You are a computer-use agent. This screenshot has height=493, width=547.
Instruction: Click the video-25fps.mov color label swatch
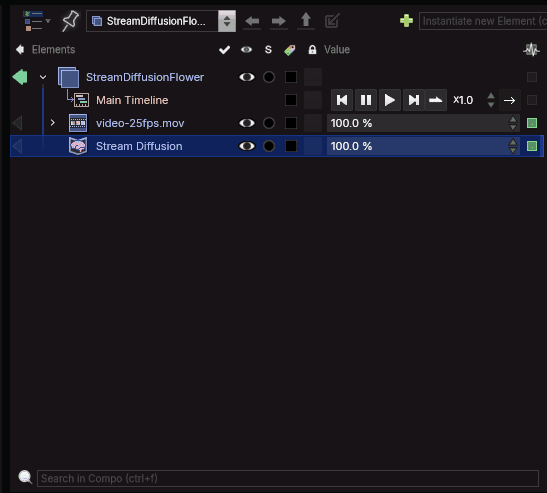point(291,123)
